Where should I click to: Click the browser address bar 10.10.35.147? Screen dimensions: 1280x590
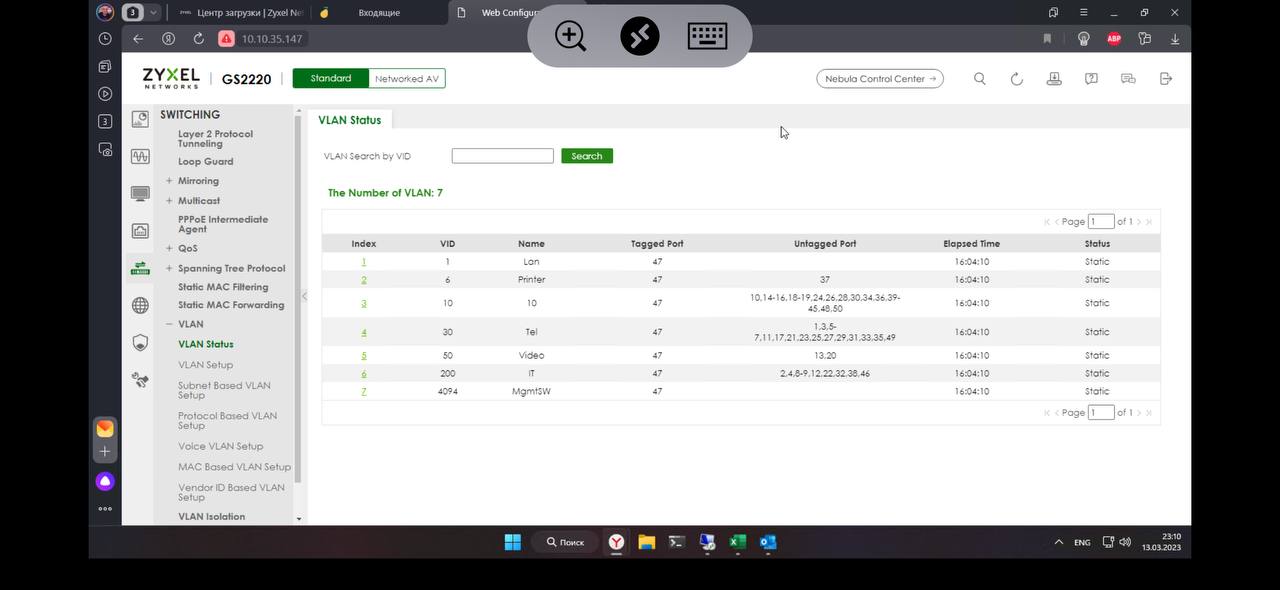[272, 39]
